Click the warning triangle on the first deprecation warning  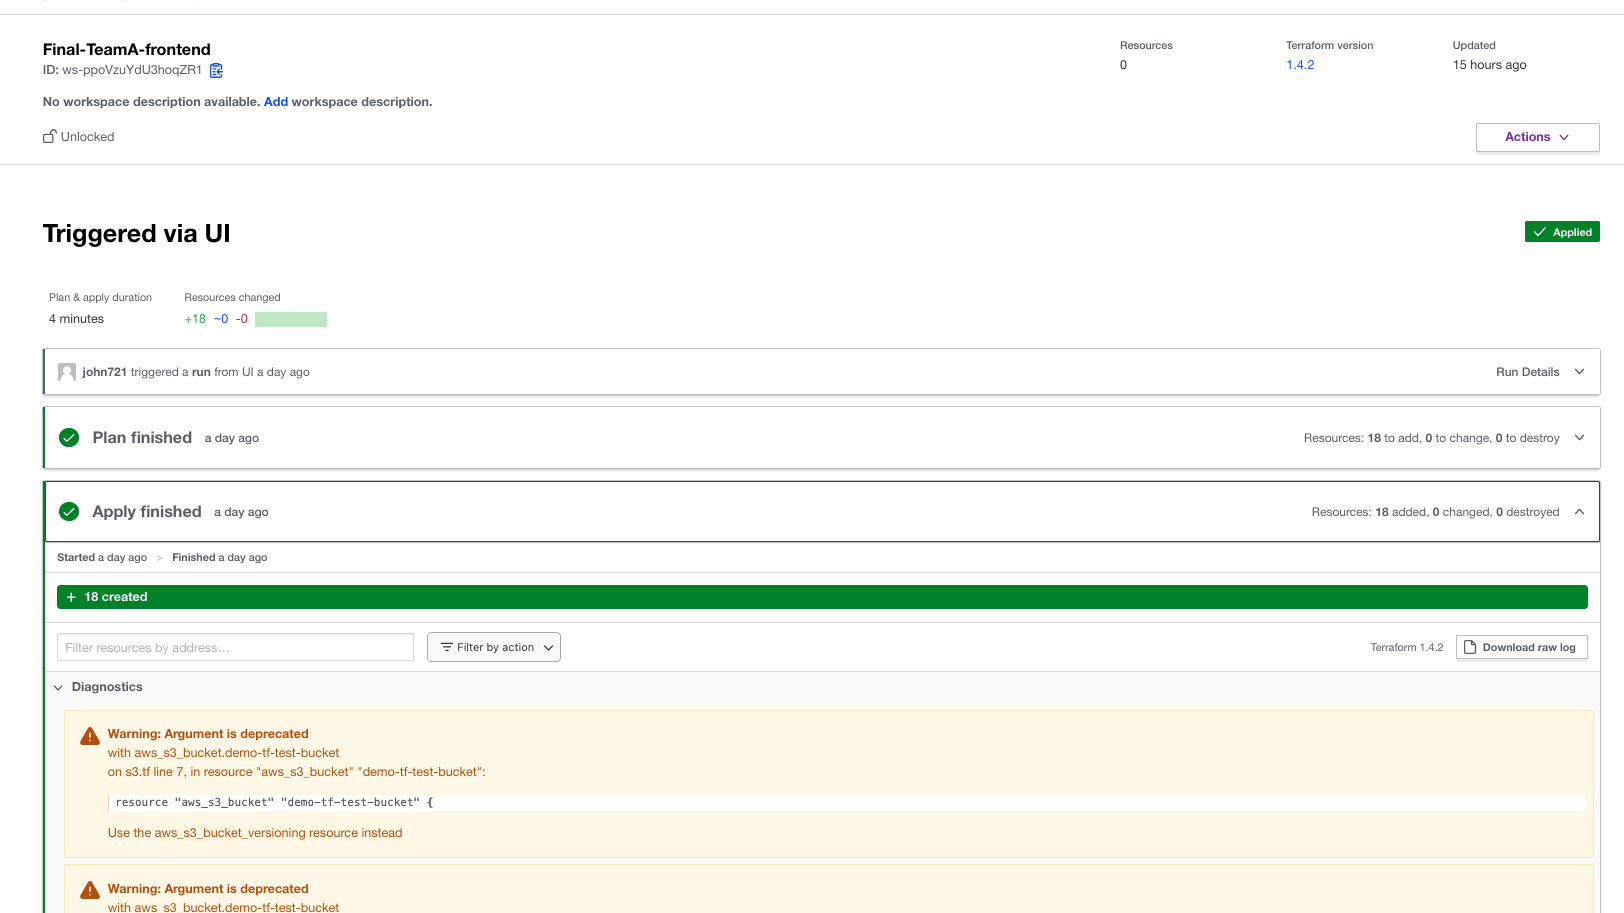89,735
